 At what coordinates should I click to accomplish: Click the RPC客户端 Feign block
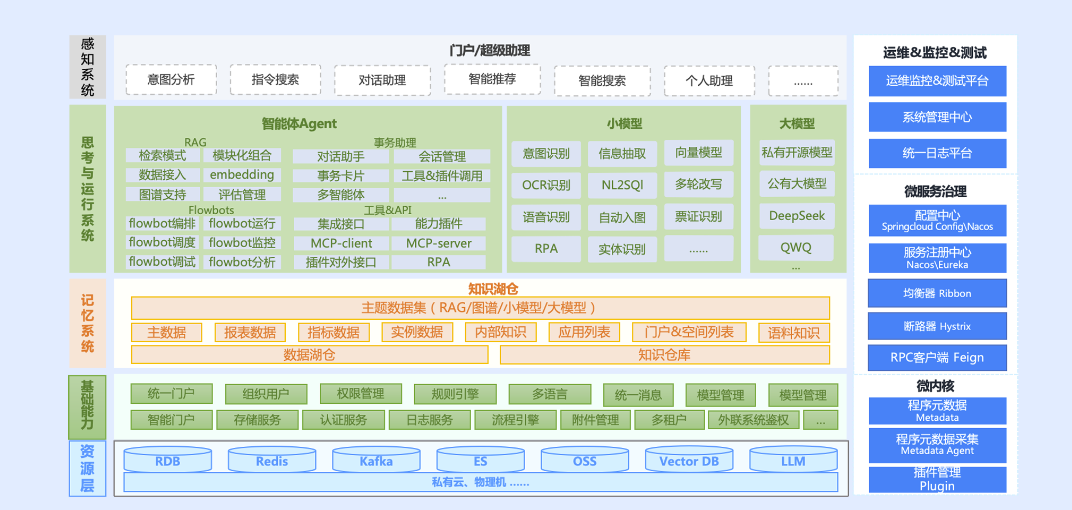(x=937, y=357)
